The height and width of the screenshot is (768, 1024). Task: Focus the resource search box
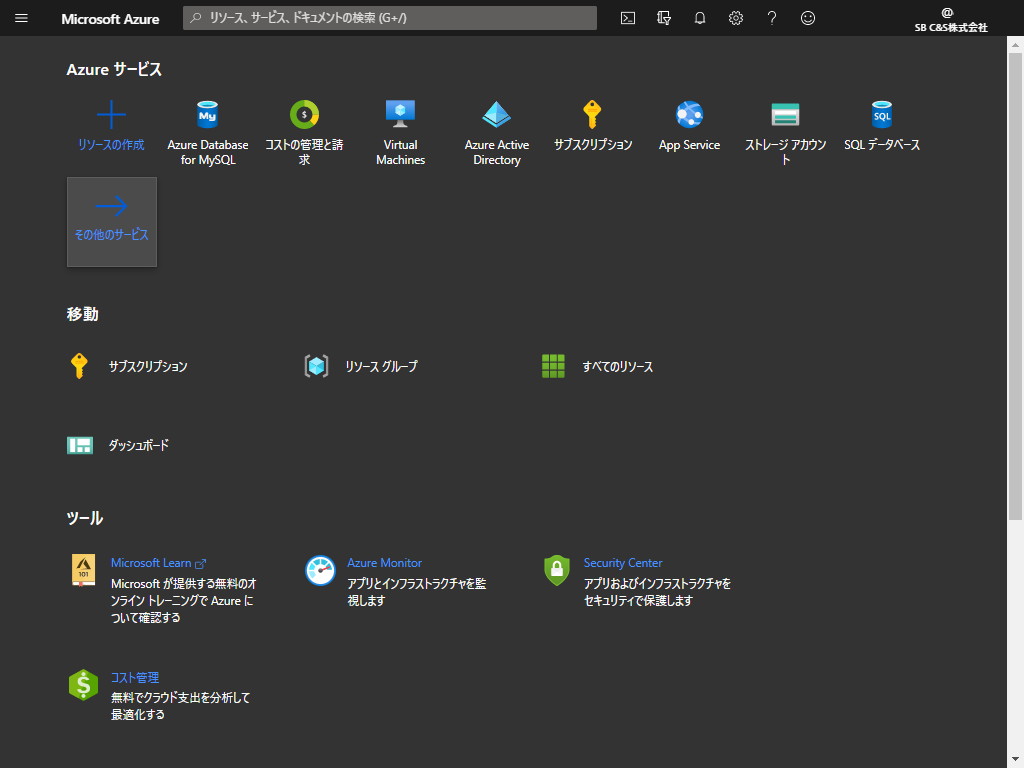pos(390,18)
